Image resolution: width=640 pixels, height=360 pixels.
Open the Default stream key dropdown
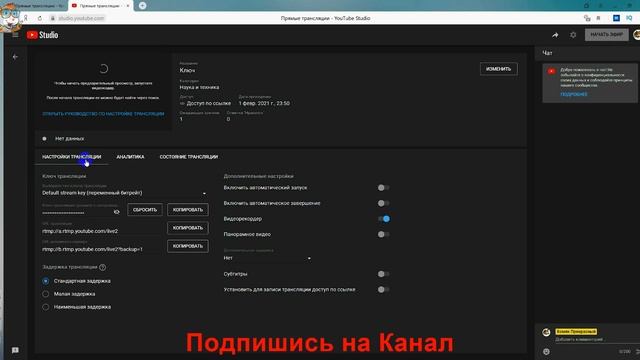coord(124,193)
